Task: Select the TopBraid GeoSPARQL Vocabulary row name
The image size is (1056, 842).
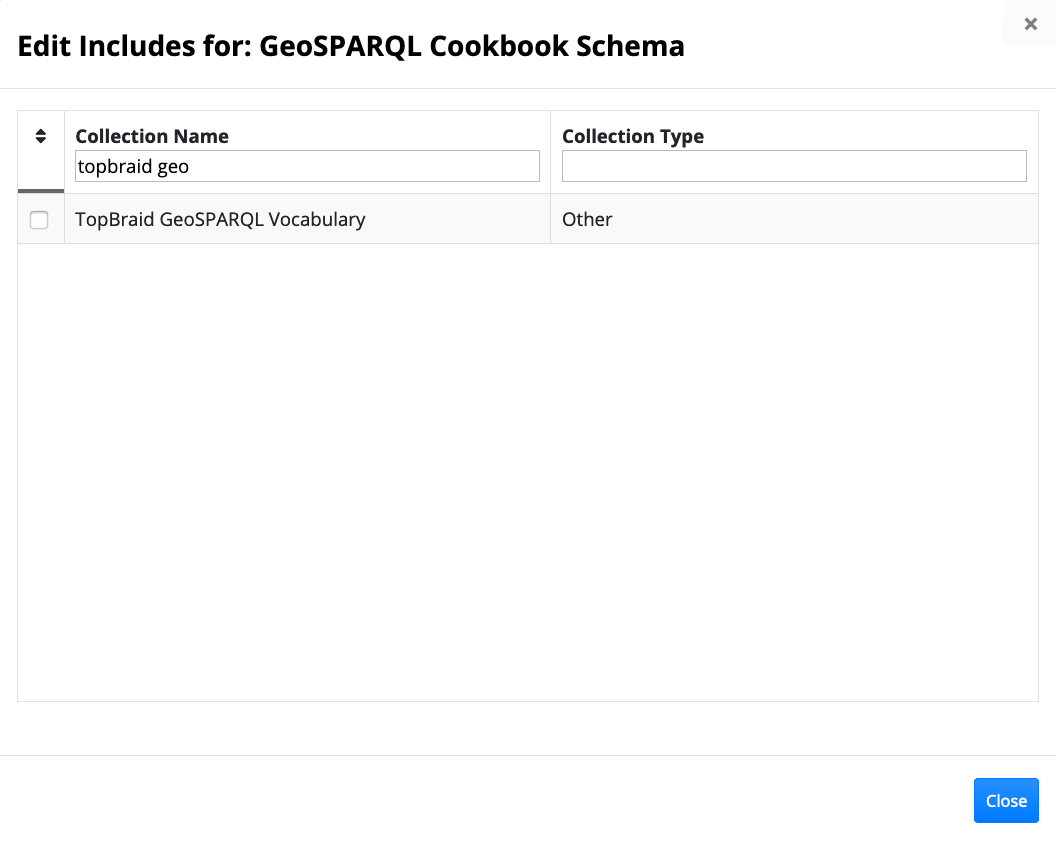Action: point(220,219)
